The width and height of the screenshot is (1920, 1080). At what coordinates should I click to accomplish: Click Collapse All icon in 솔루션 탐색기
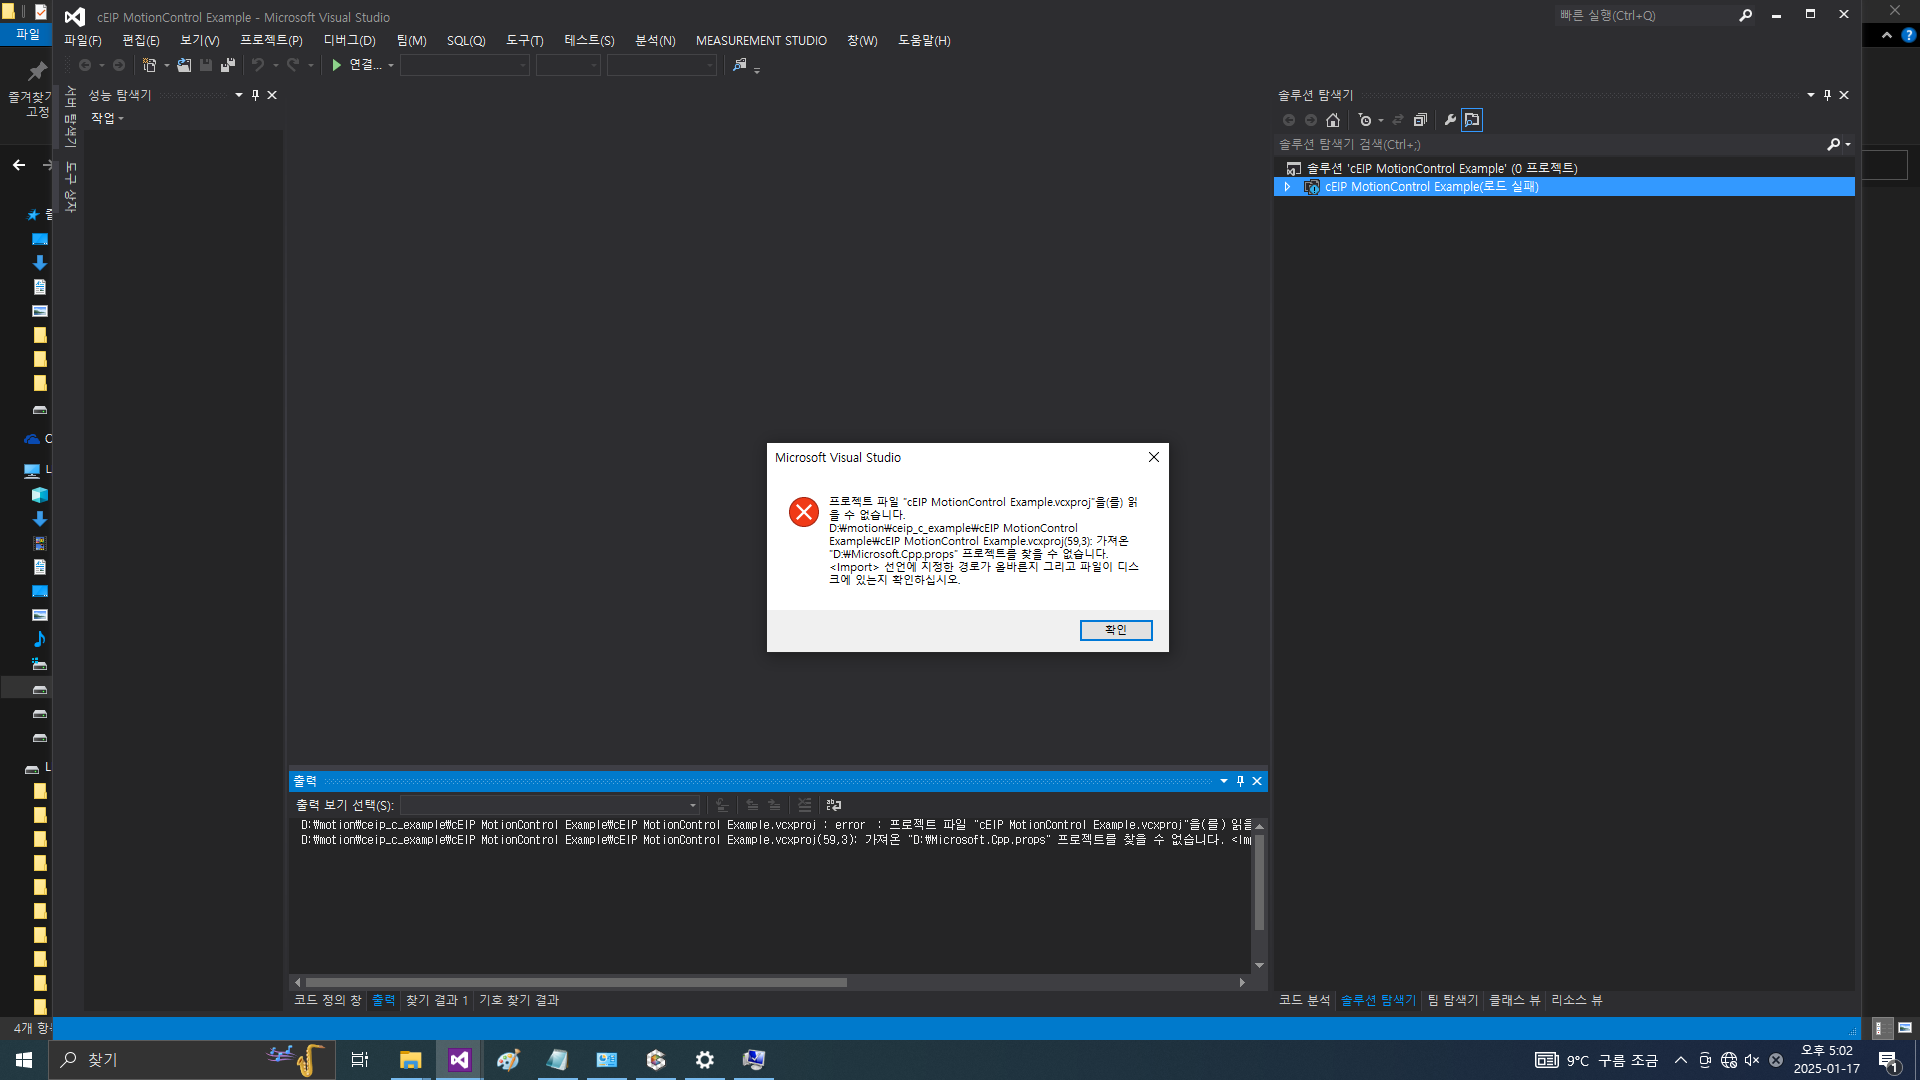click(x=1420, y=120)
